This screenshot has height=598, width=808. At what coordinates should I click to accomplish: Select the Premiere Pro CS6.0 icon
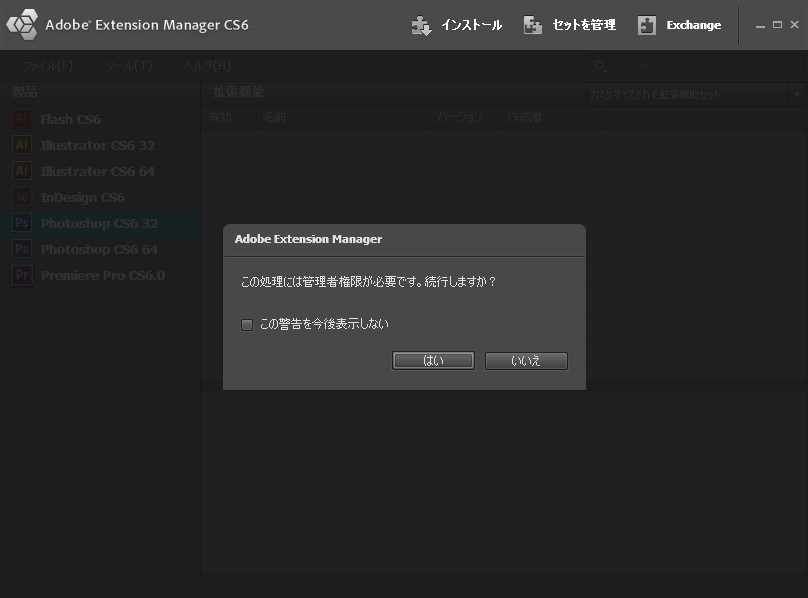(22, 275)
